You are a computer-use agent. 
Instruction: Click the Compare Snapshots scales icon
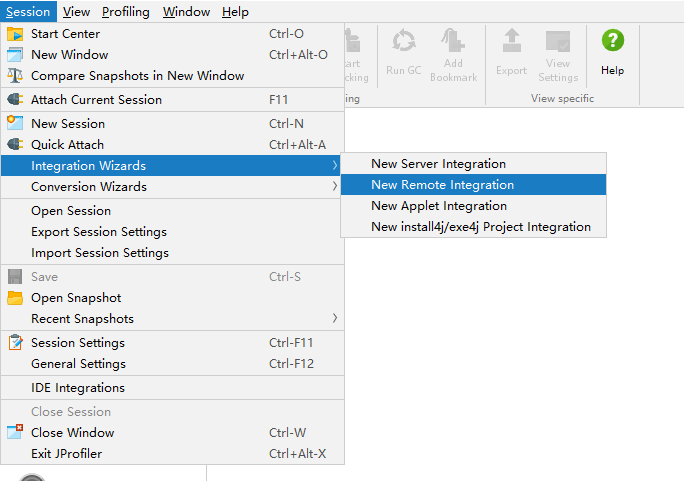pyautogui.click(x=15, y=76)
